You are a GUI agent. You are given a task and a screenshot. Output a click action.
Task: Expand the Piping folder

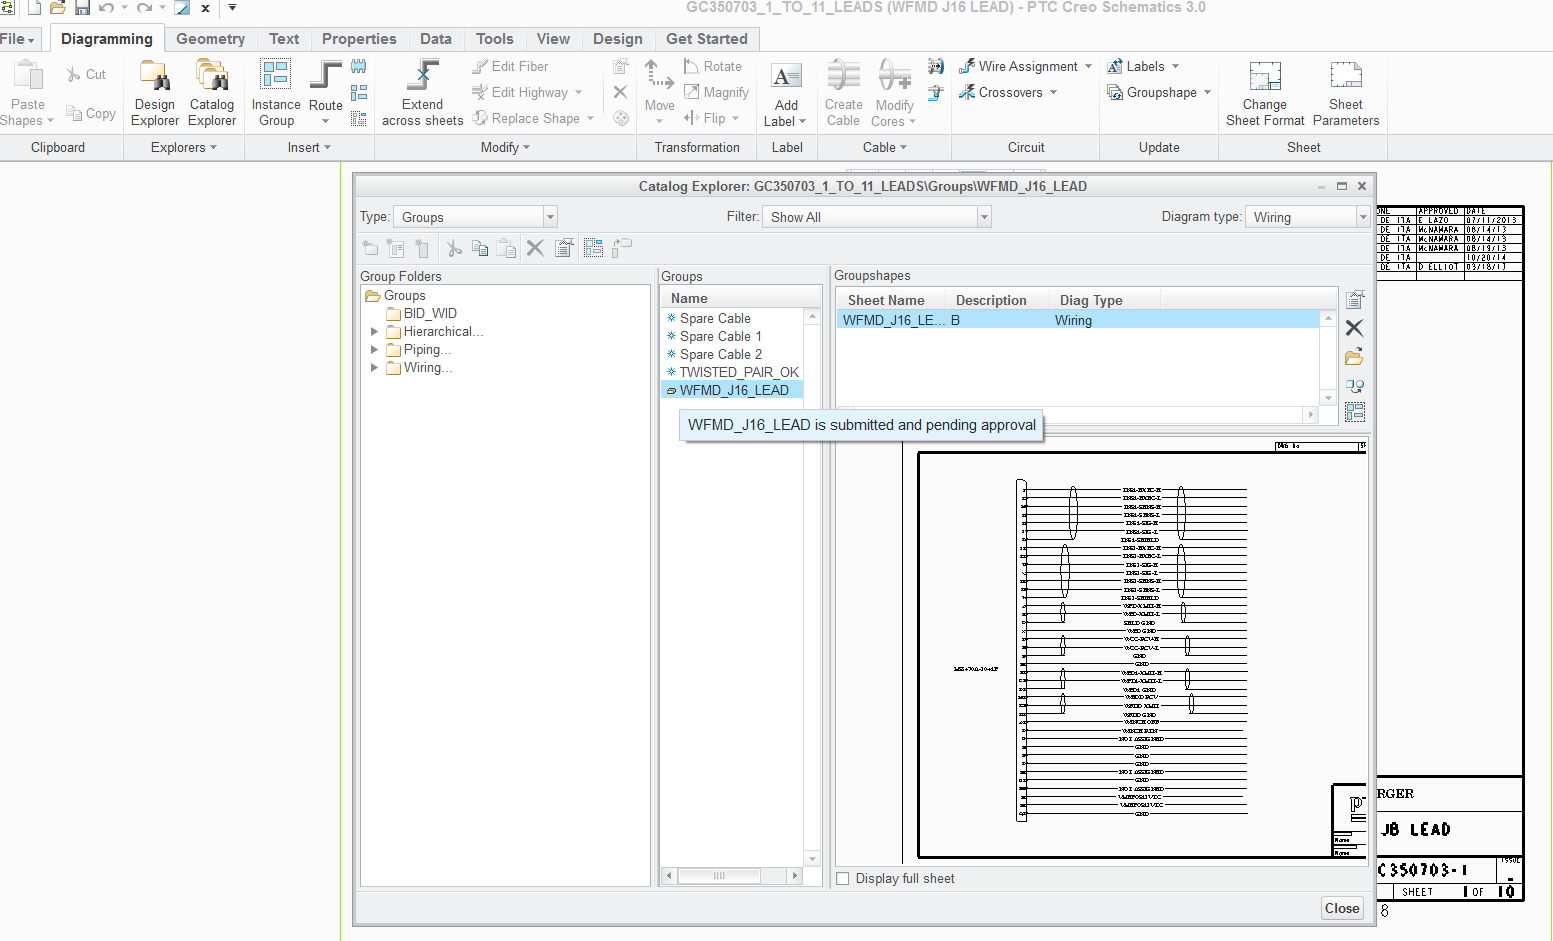point(374,350)
